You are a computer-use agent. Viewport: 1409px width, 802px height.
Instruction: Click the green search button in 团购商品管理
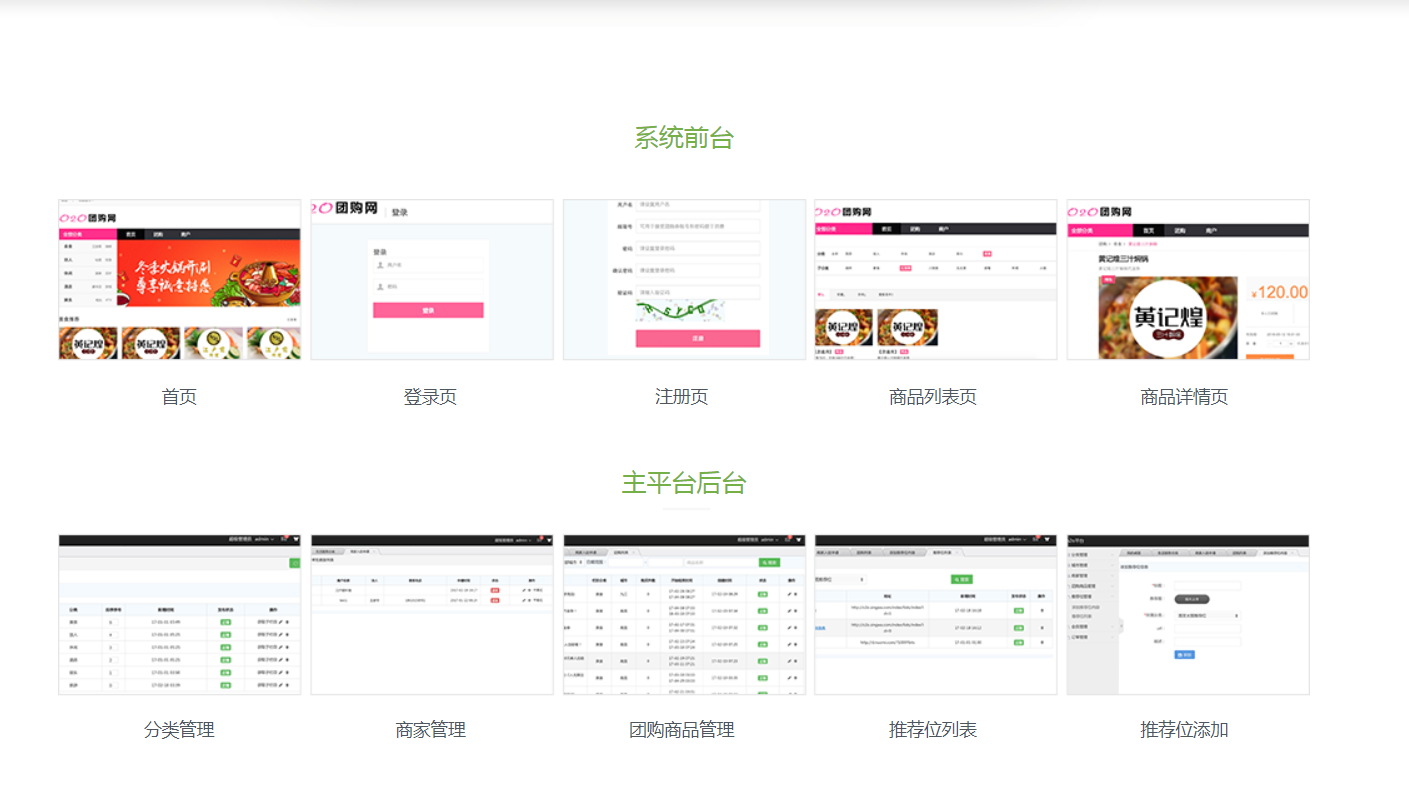tap(770, 563)
